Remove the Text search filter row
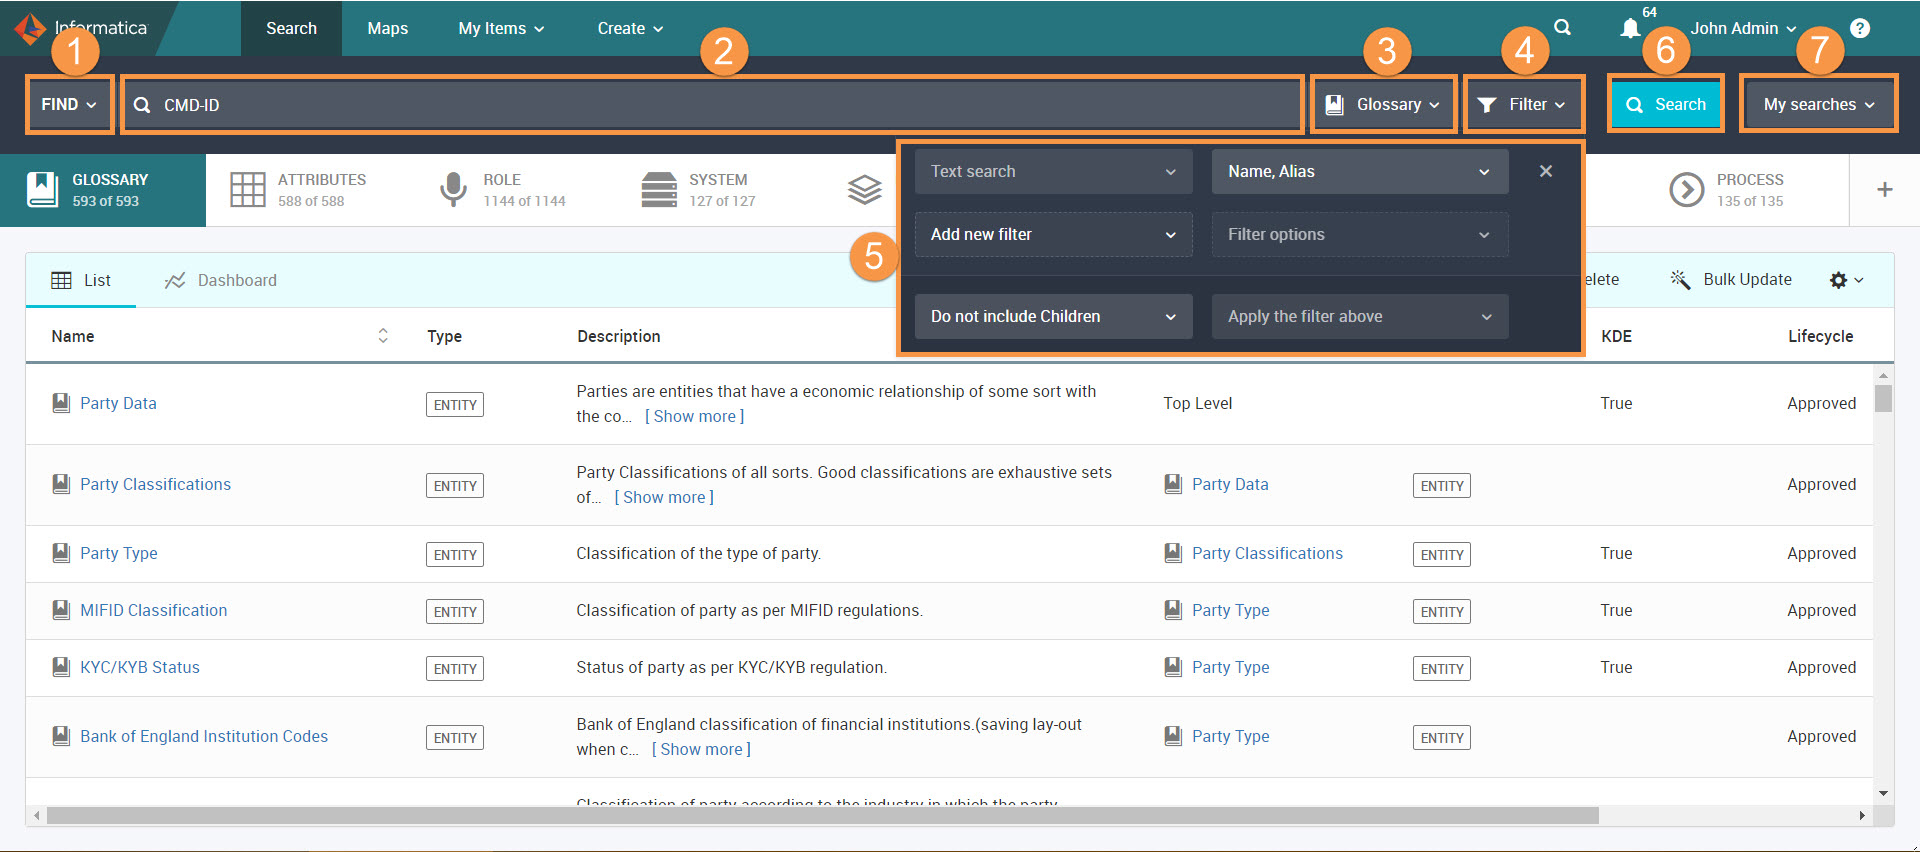 [x=1546, y=171]
